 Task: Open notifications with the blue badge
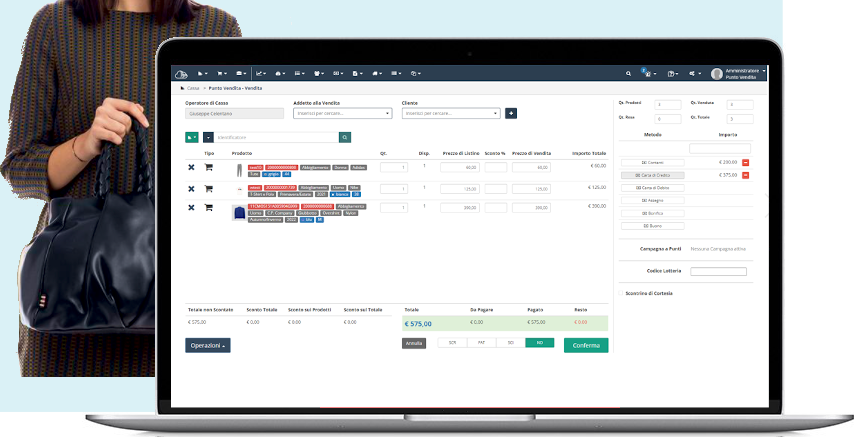[648, 73]
